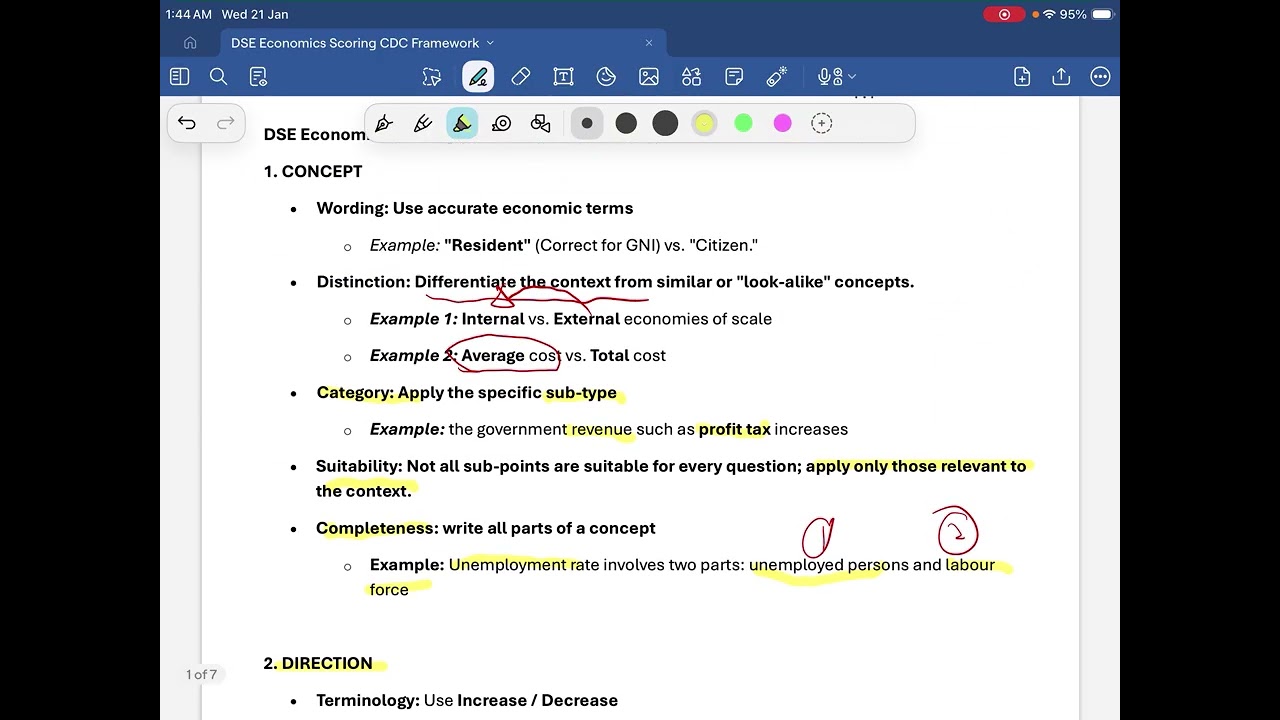The width and height of the screenshot is (1280, 720).
Task: Tap the highlighted 'profit tax' words
Action: [734, 429]
